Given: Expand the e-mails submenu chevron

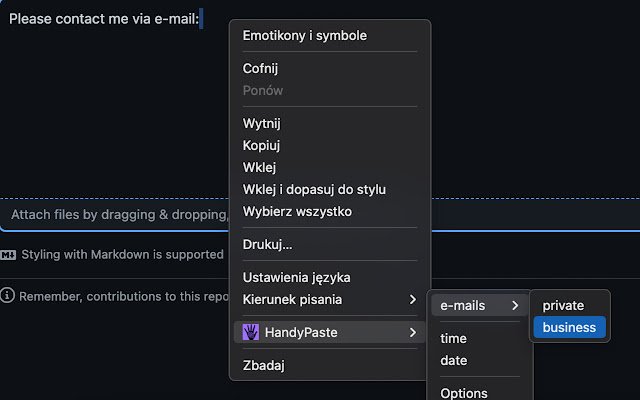Looking at the screenshot, I should click(x=515, y=305).
